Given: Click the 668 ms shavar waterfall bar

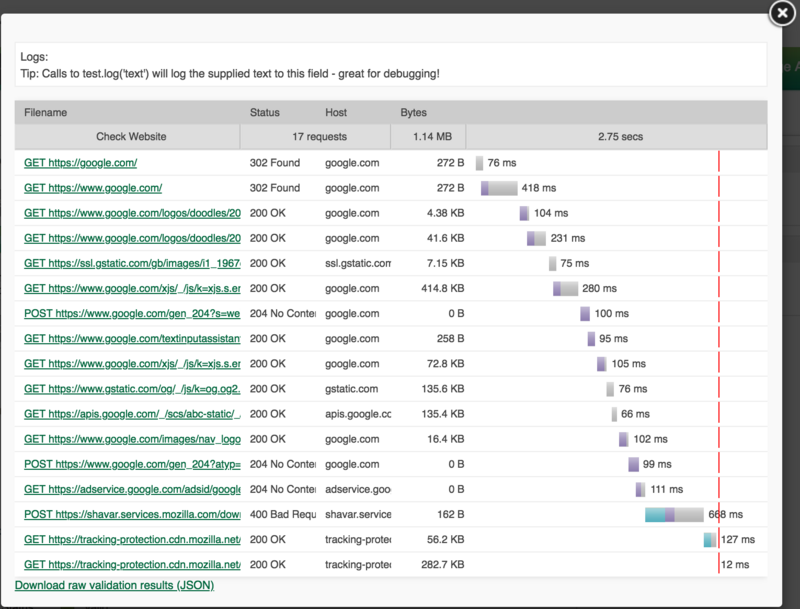Looking at the screenshot, I should [674, 514].
